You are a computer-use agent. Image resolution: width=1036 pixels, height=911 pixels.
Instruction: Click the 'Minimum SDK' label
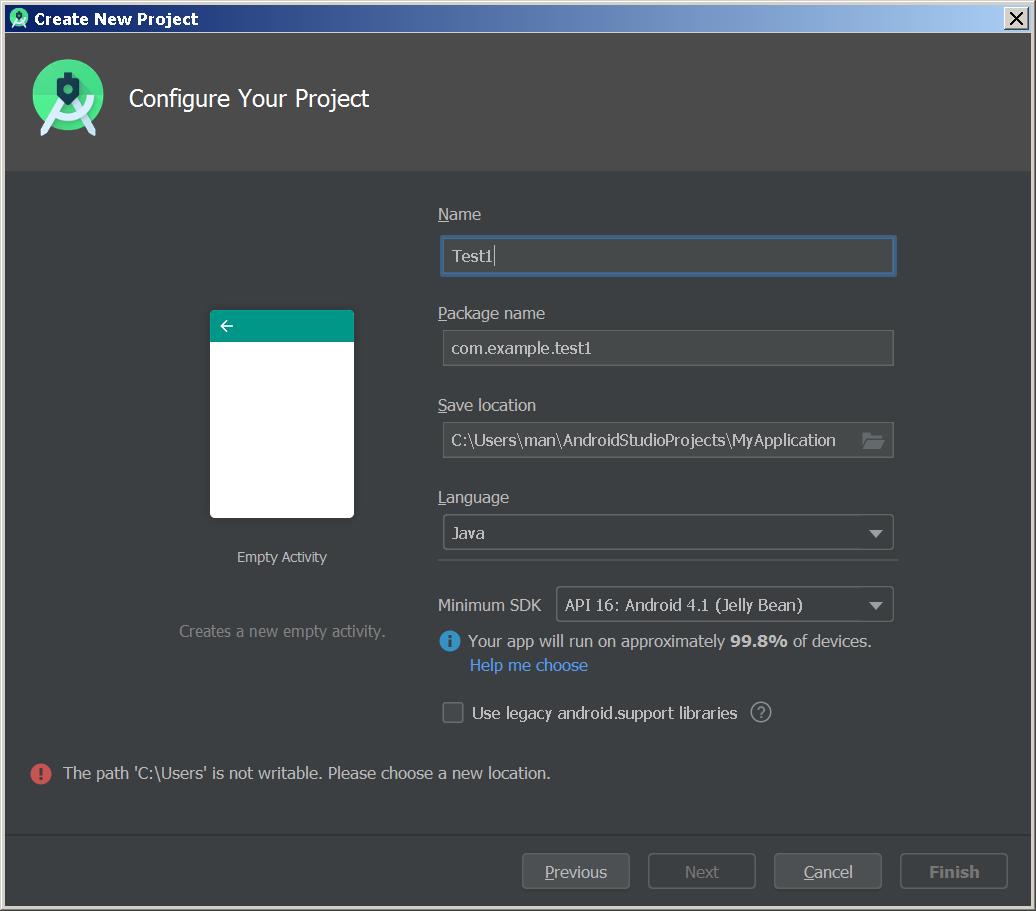click(x=490, y=605)
